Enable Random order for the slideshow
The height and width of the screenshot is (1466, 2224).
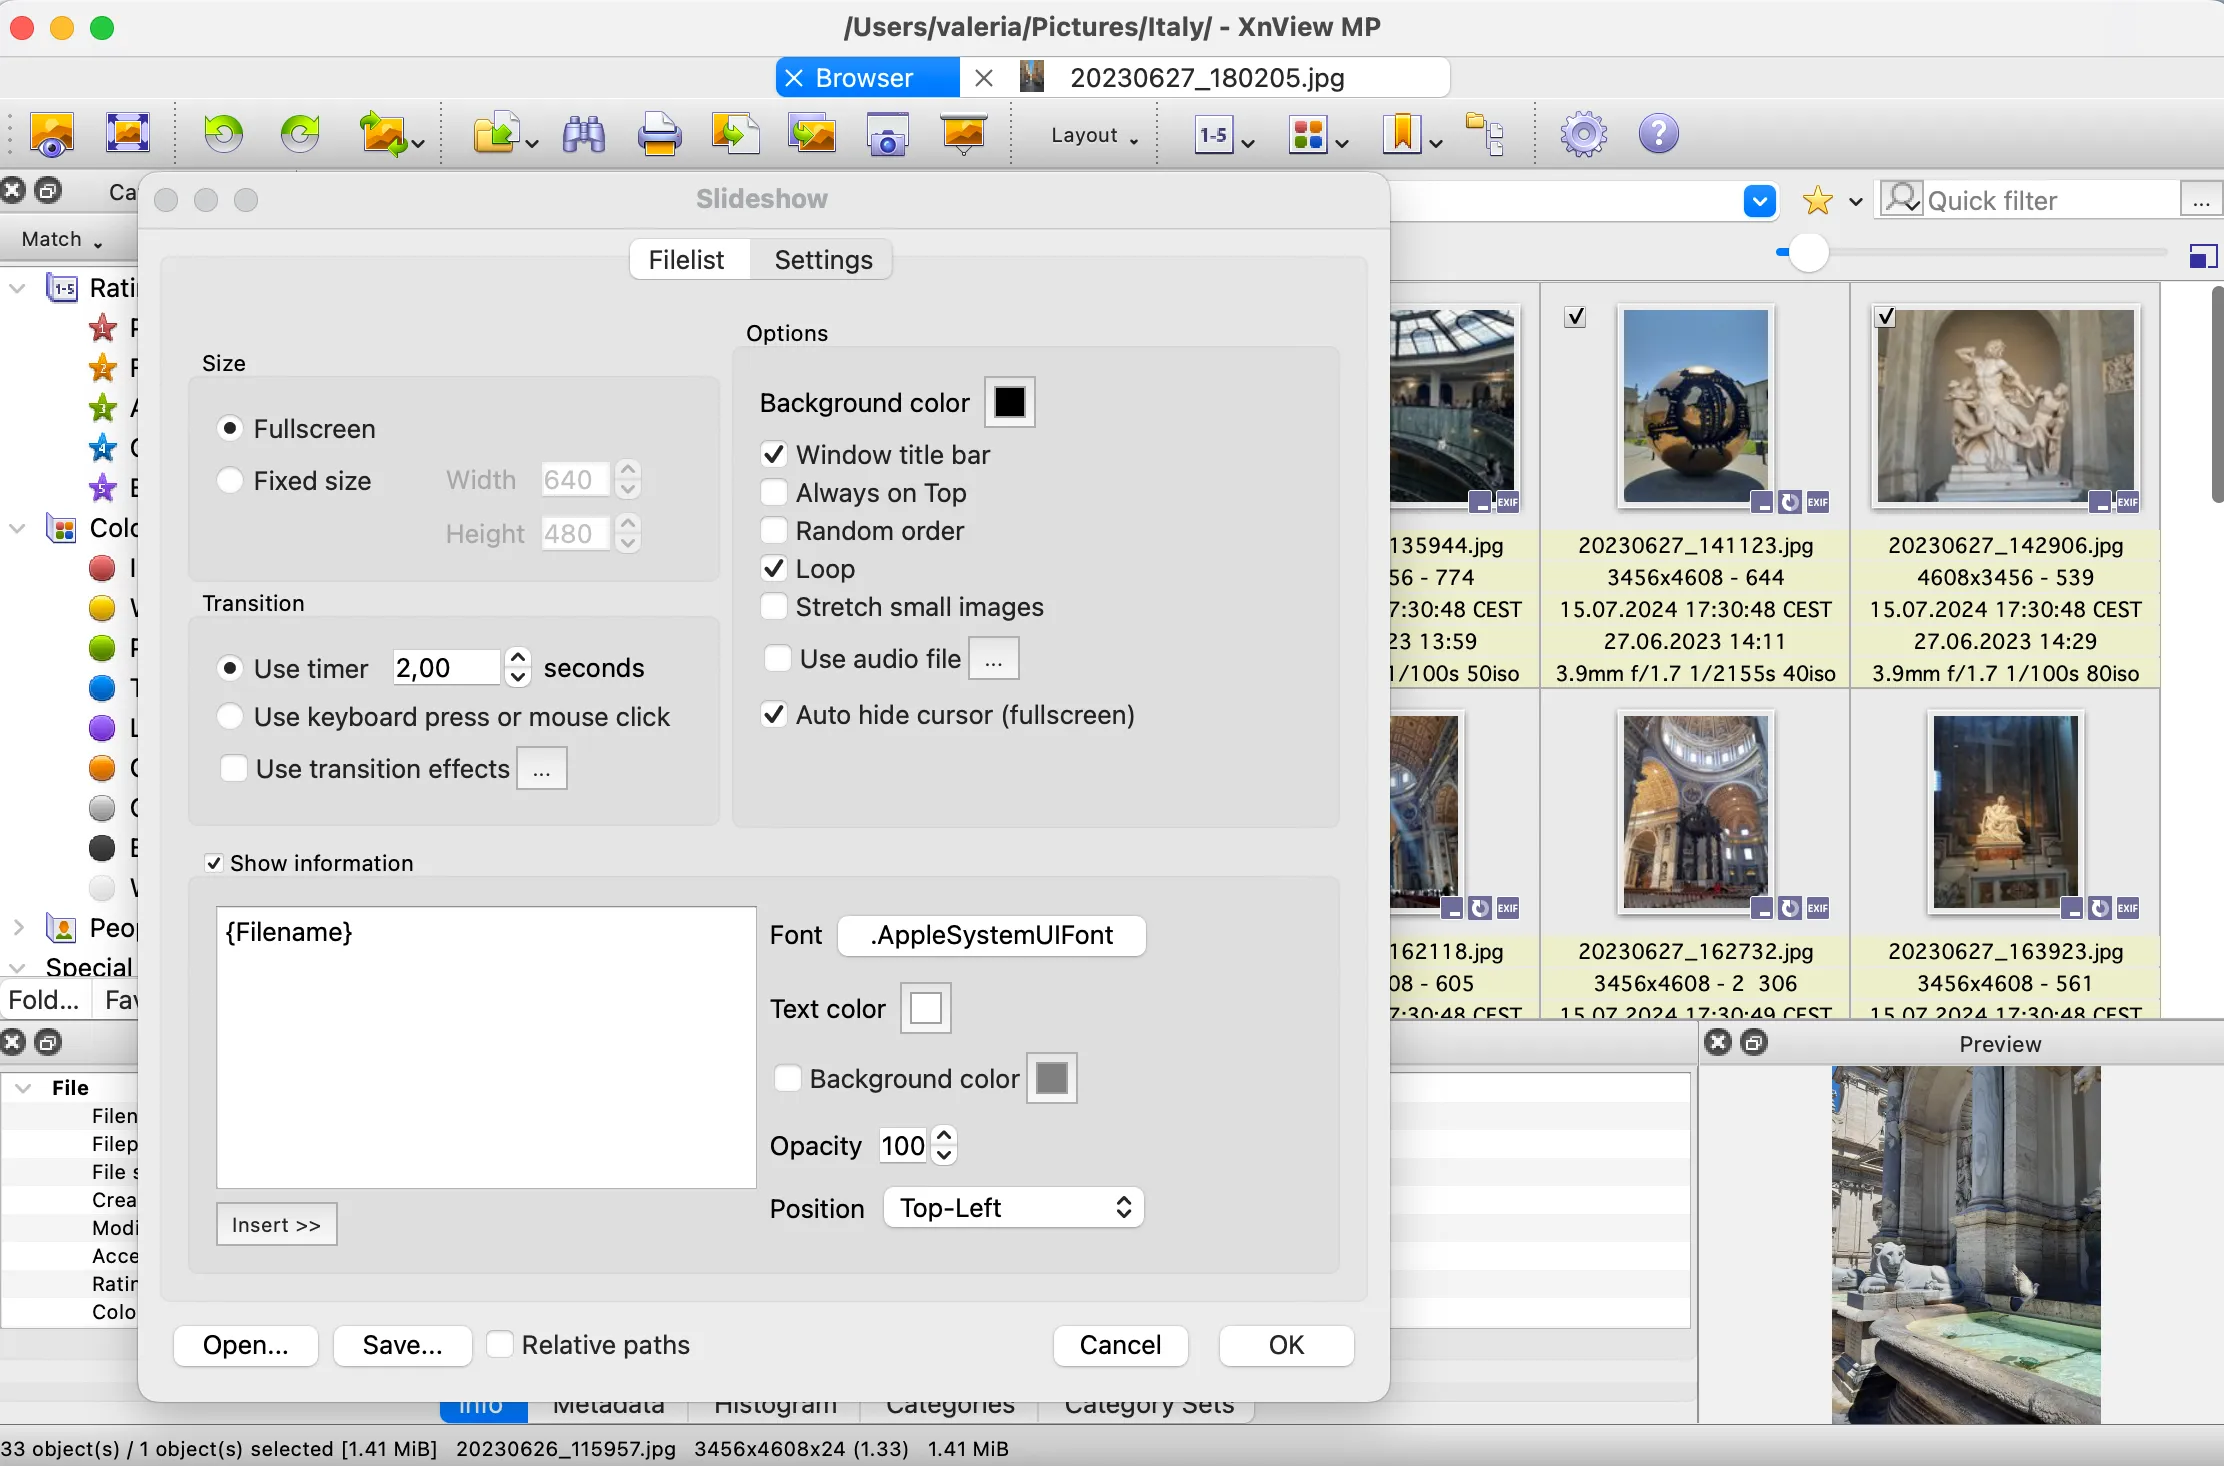[774, 530]
